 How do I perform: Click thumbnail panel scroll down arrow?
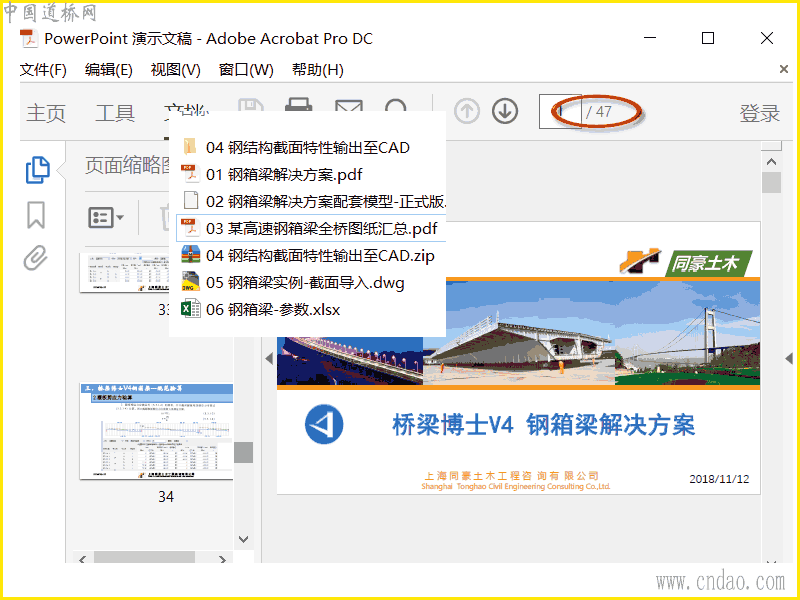243,539
